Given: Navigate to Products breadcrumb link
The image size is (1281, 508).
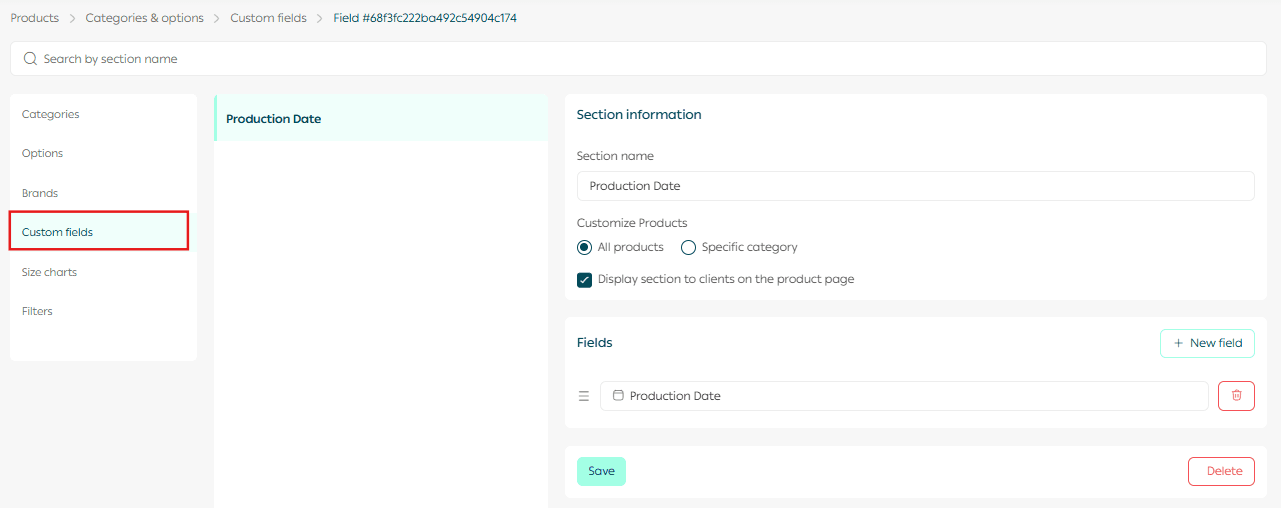Looking at the screenshot, I should (35, 18).
